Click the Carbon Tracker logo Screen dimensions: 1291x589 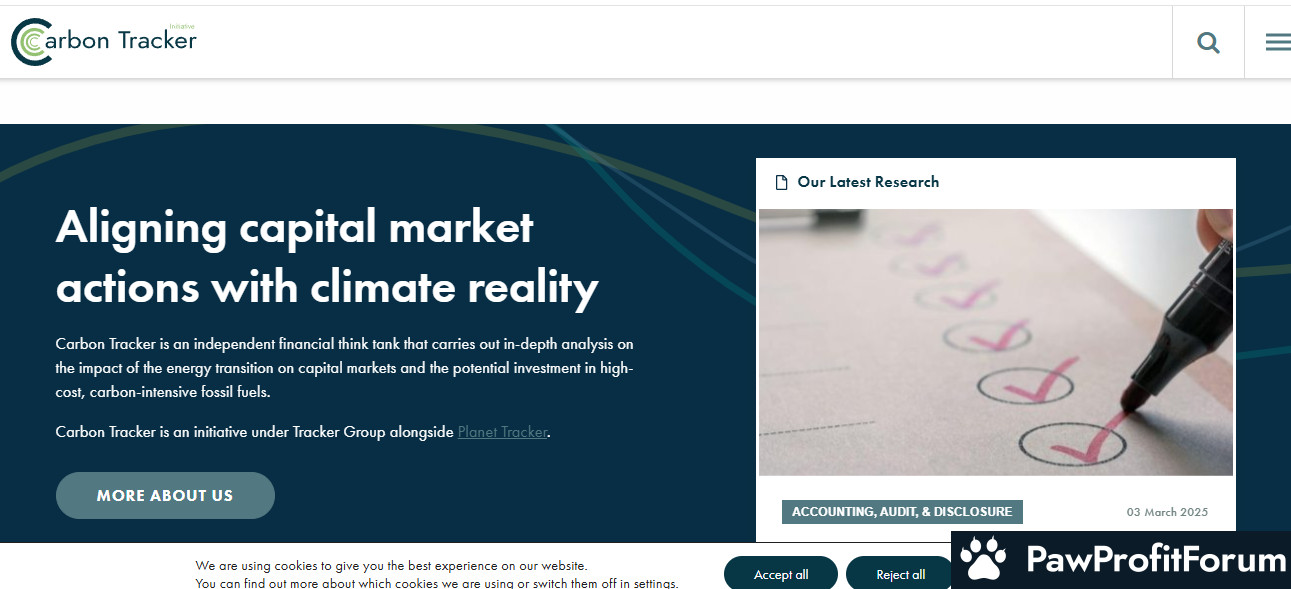point(104,42)
